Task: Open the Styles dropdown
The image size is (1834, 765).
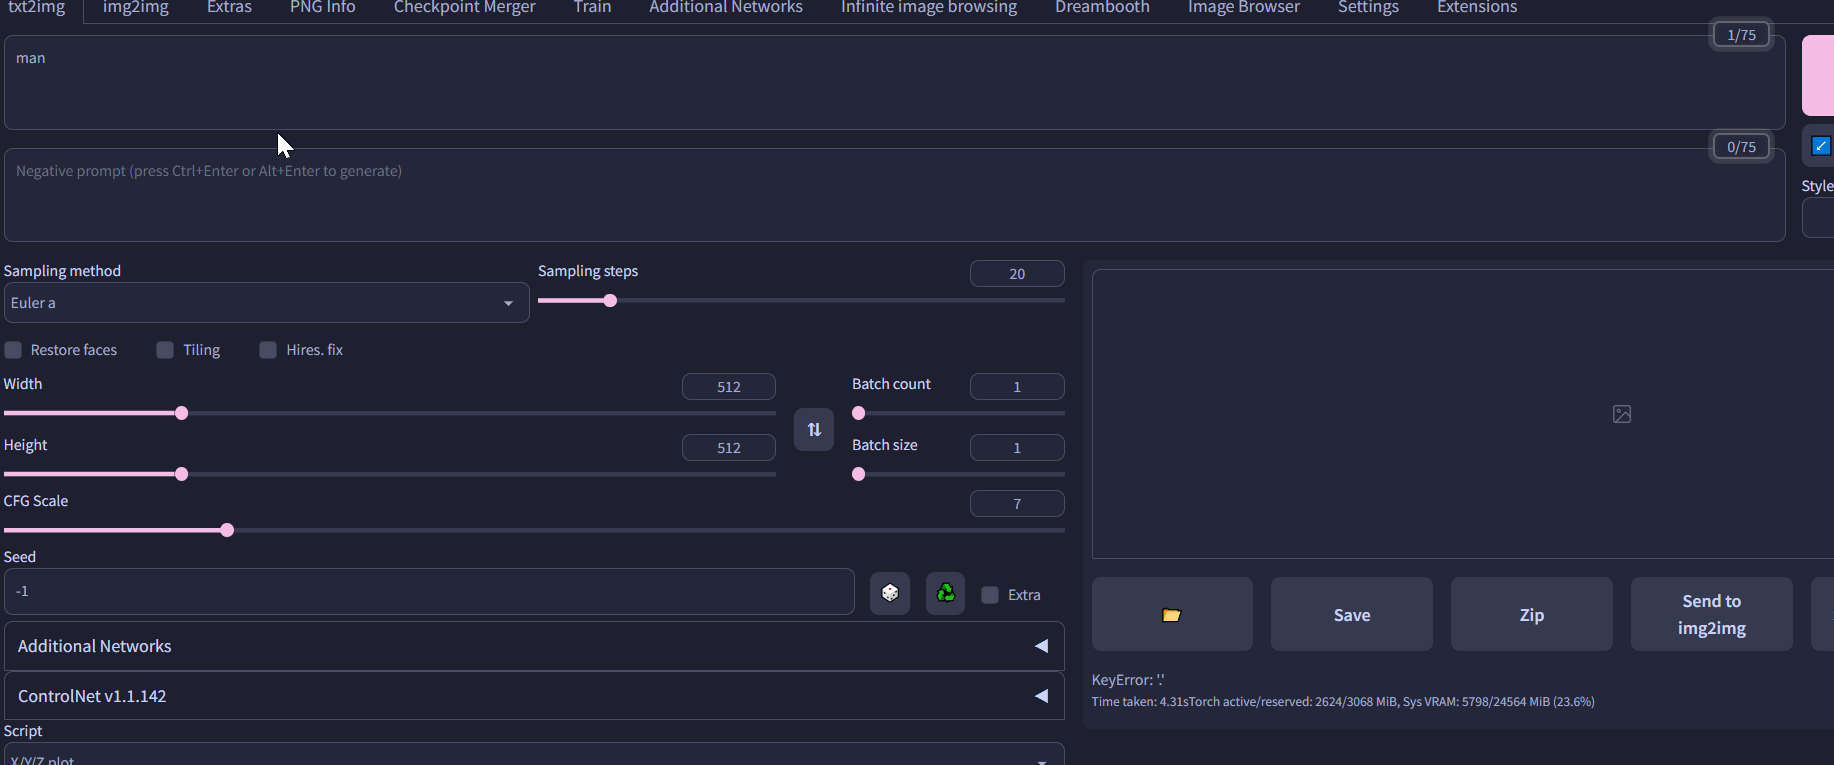Action: pyautogui.click(x=1818, y=218)
